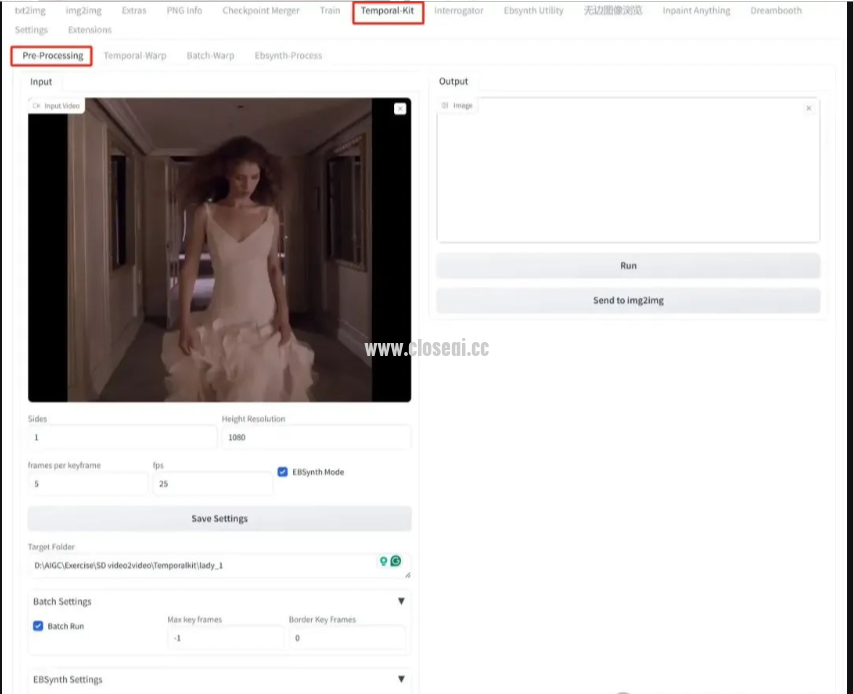
Task: Click the Height Resolution field
Action: click(x=316, y=437)
